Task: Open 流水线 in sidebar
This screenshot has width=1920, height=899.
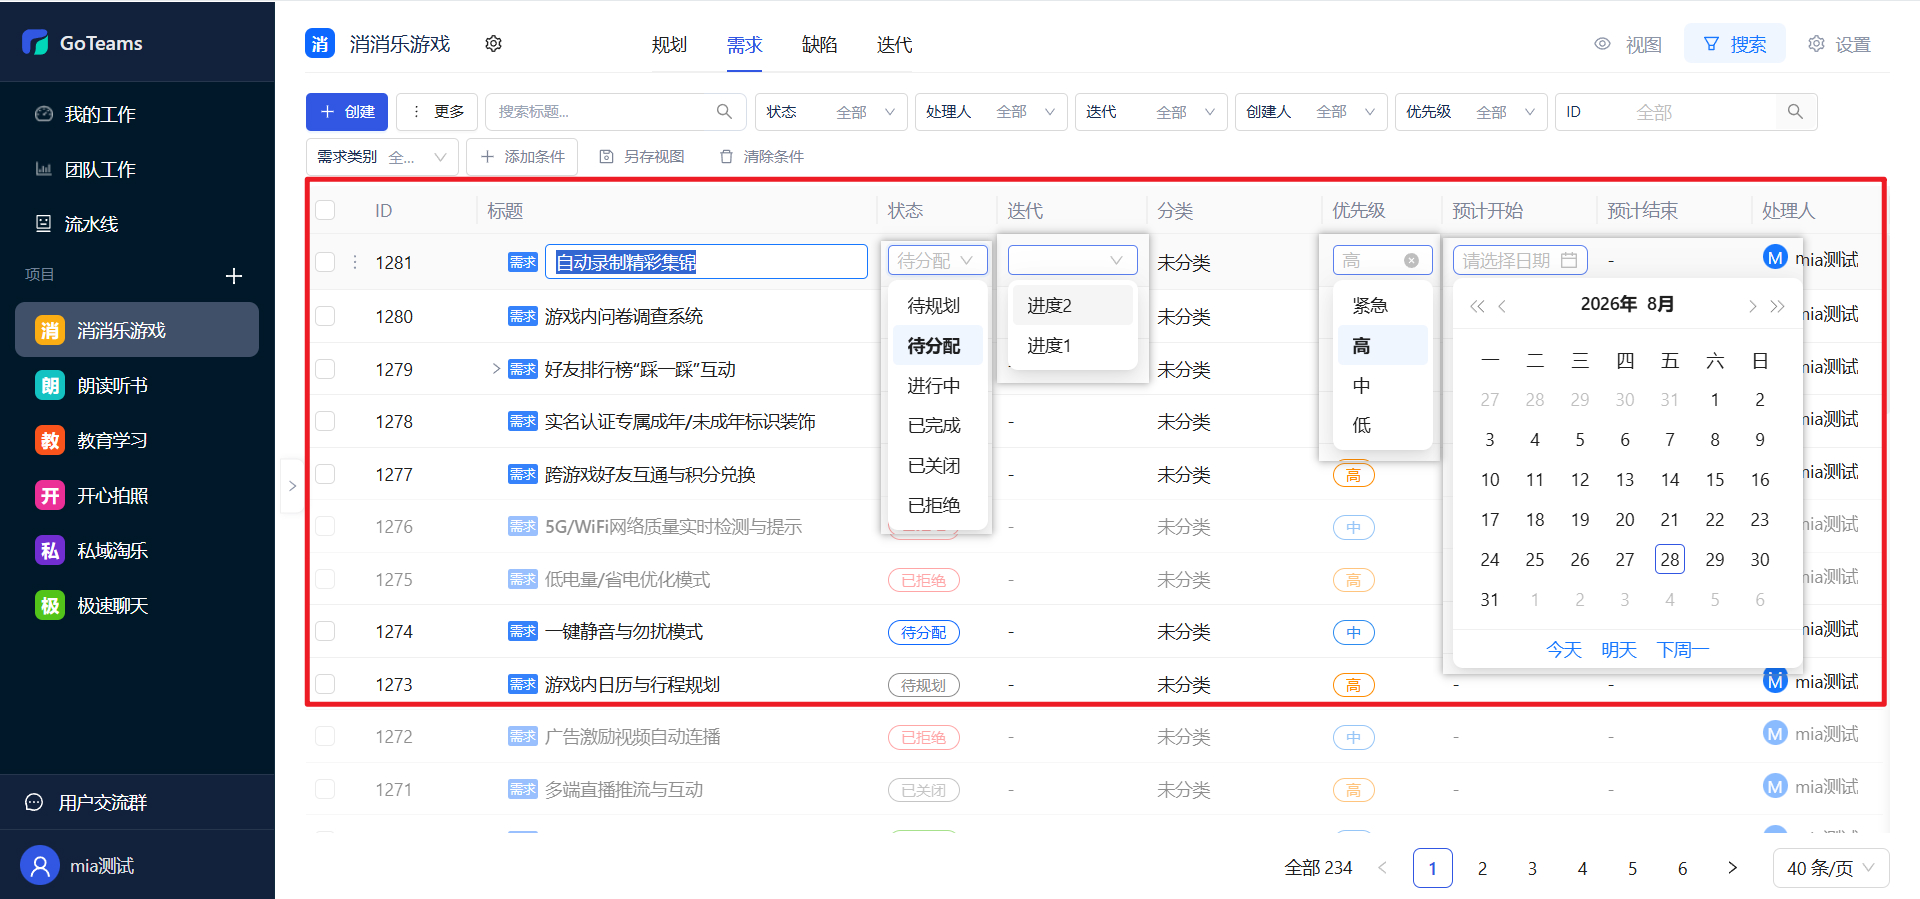Action: pyautogui.click(x=90, y=224)
